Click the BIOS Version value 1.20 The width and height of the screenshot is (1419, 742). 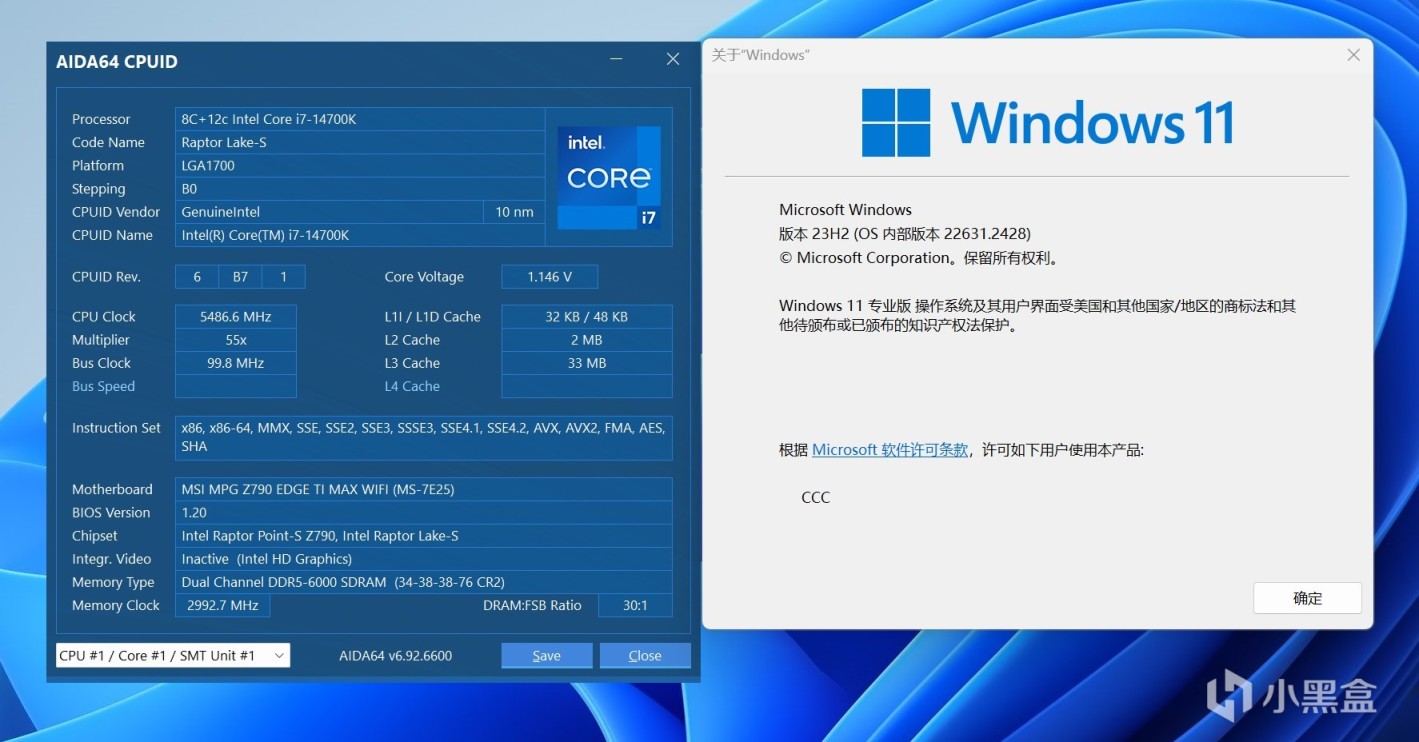click(x=424, y=513)
